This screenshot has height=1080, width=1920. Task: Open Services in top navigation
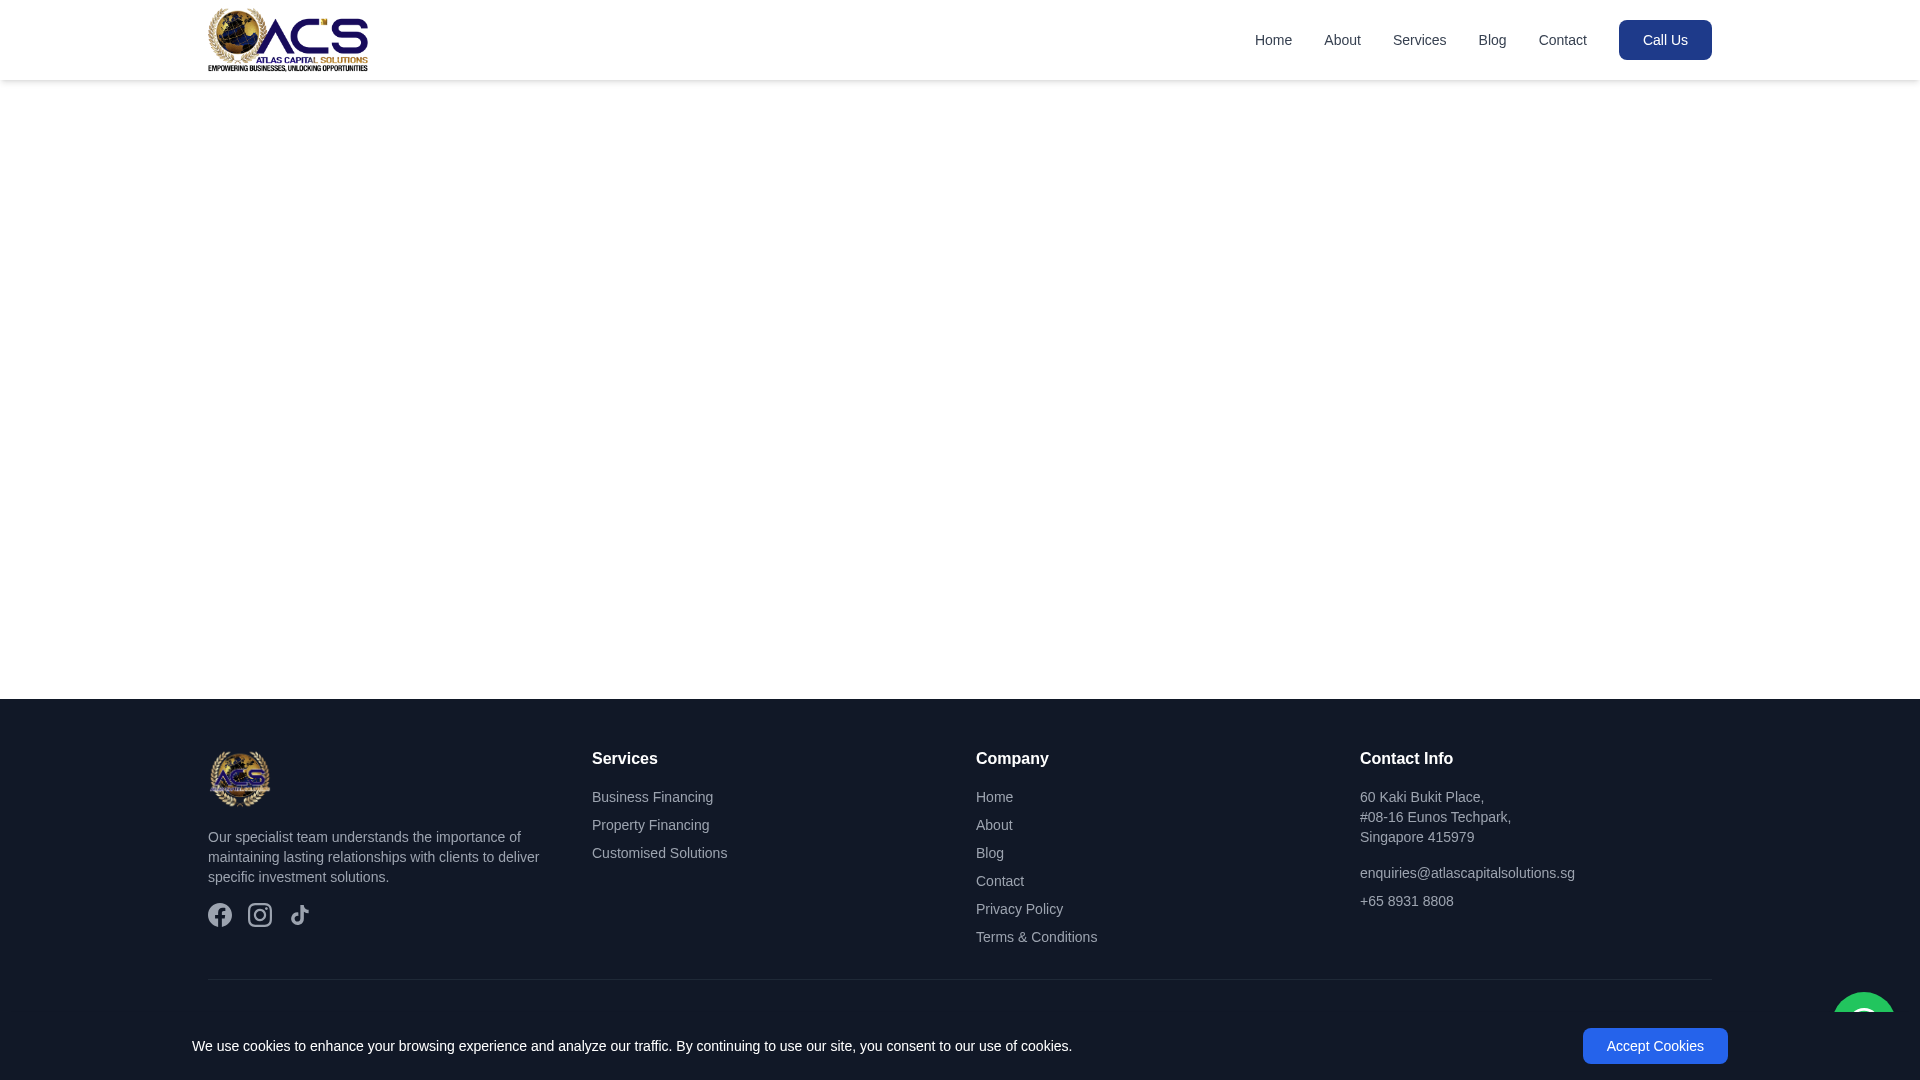[1419, 40]
